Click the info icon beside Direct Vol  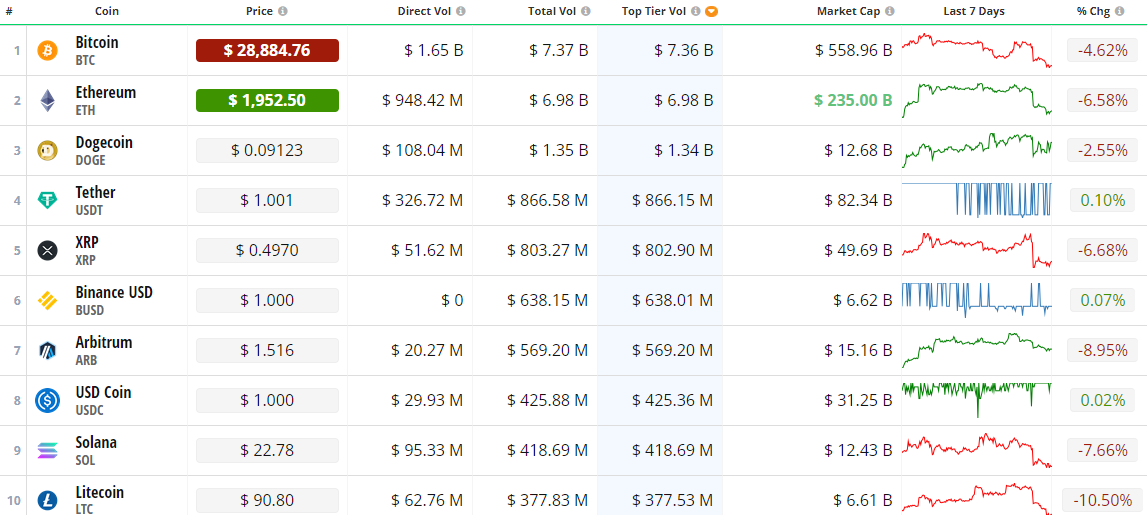tap(461, 12)
